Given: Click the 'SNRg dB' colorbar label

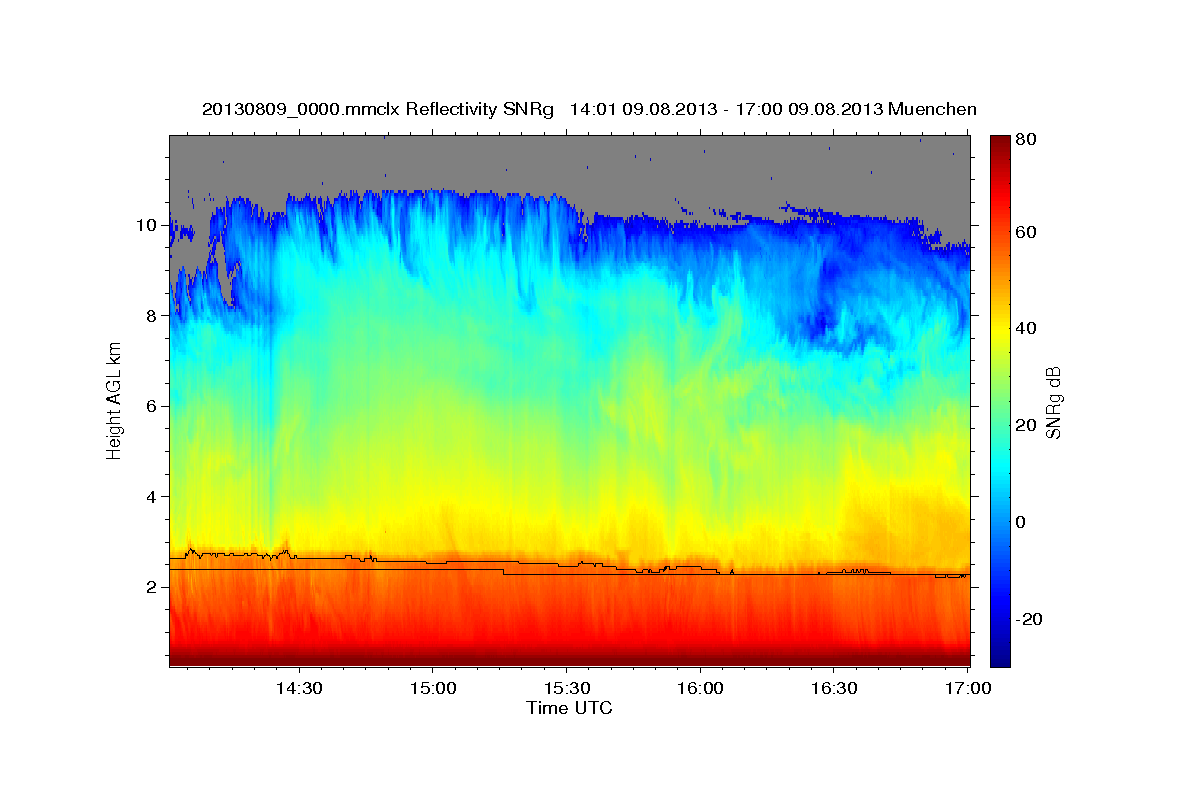Looking at the screenshot, I should click(1052, 402).
